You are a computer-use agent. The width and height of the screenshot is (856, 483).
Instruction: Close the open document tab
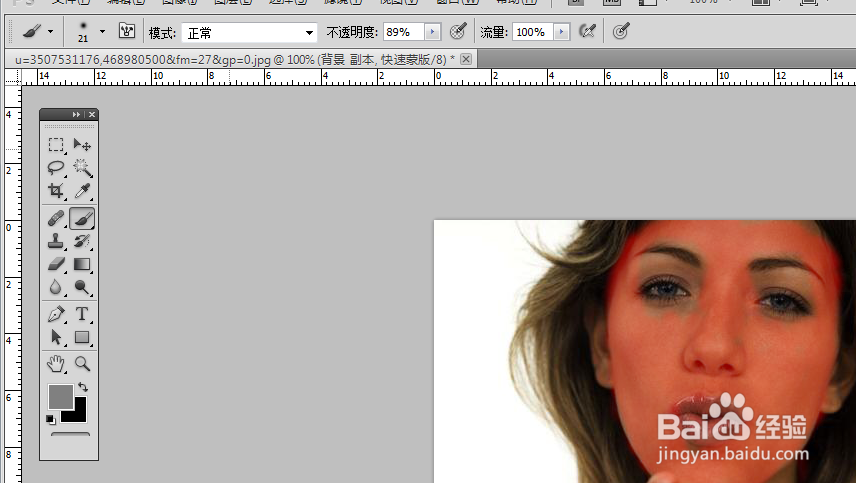click(x=466, y=59)
